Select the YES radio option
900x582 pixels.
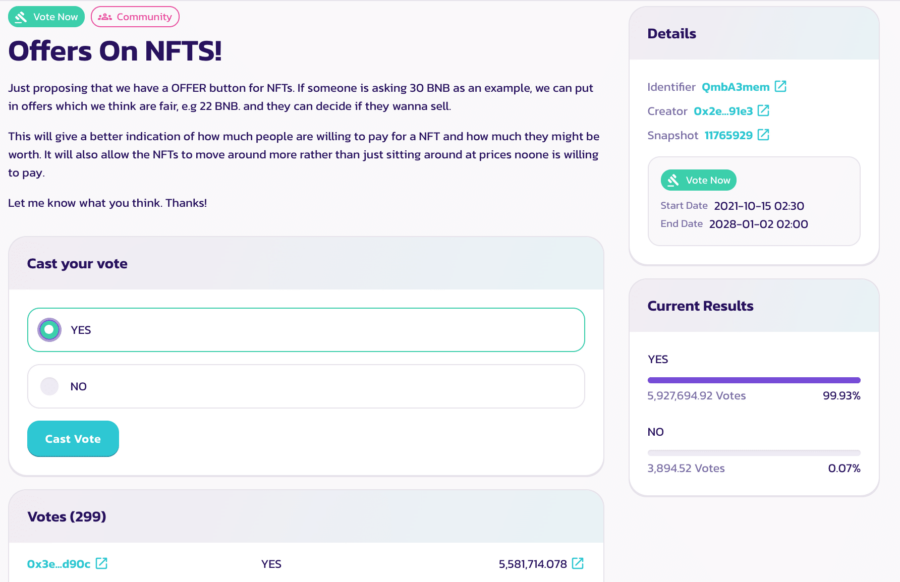pos(49,330)
